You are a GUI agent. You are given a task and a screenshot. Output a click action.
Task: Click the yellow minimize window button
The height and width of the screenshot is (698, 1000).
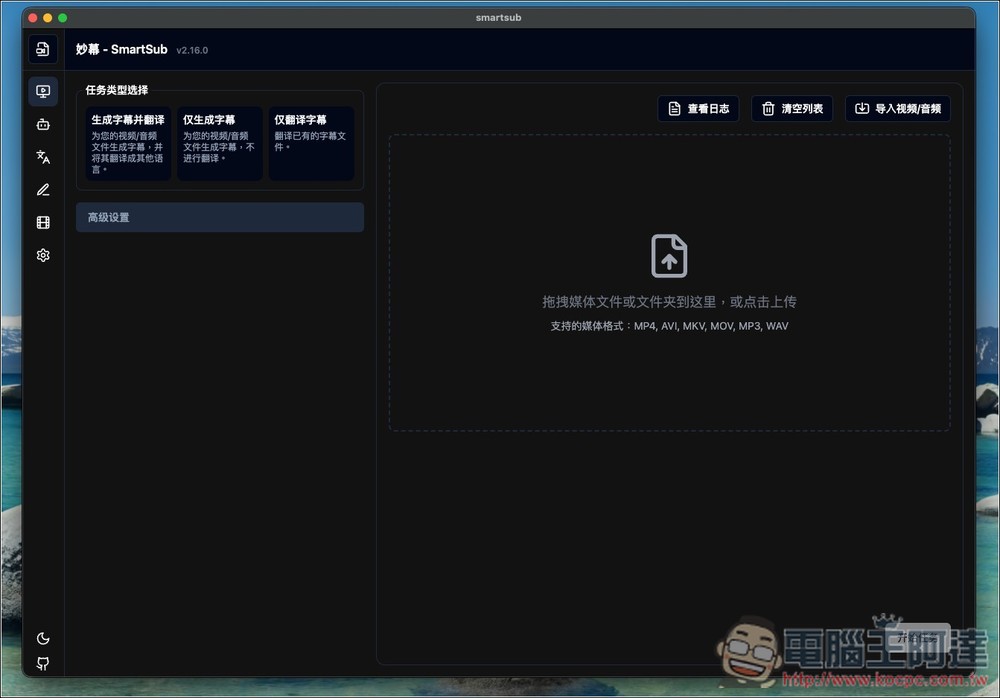coord(47,18)
